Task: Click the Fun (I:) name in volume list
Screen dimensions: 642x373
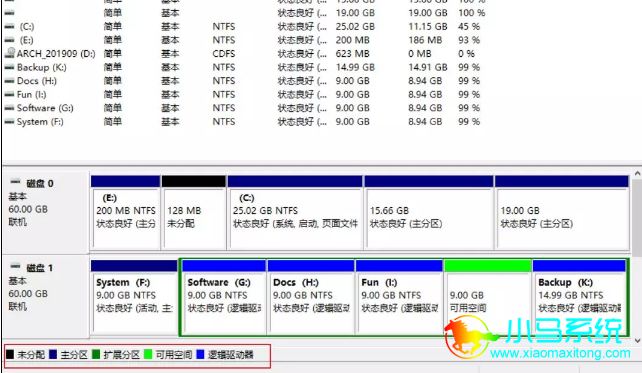Action: tap(32, 95)
